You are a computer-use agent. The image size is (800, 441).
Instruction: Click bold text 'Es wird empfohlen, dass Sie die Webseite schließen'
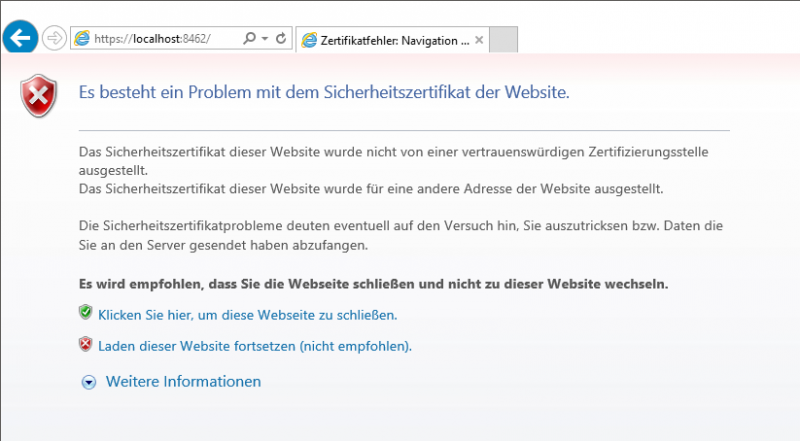[373, 284]
